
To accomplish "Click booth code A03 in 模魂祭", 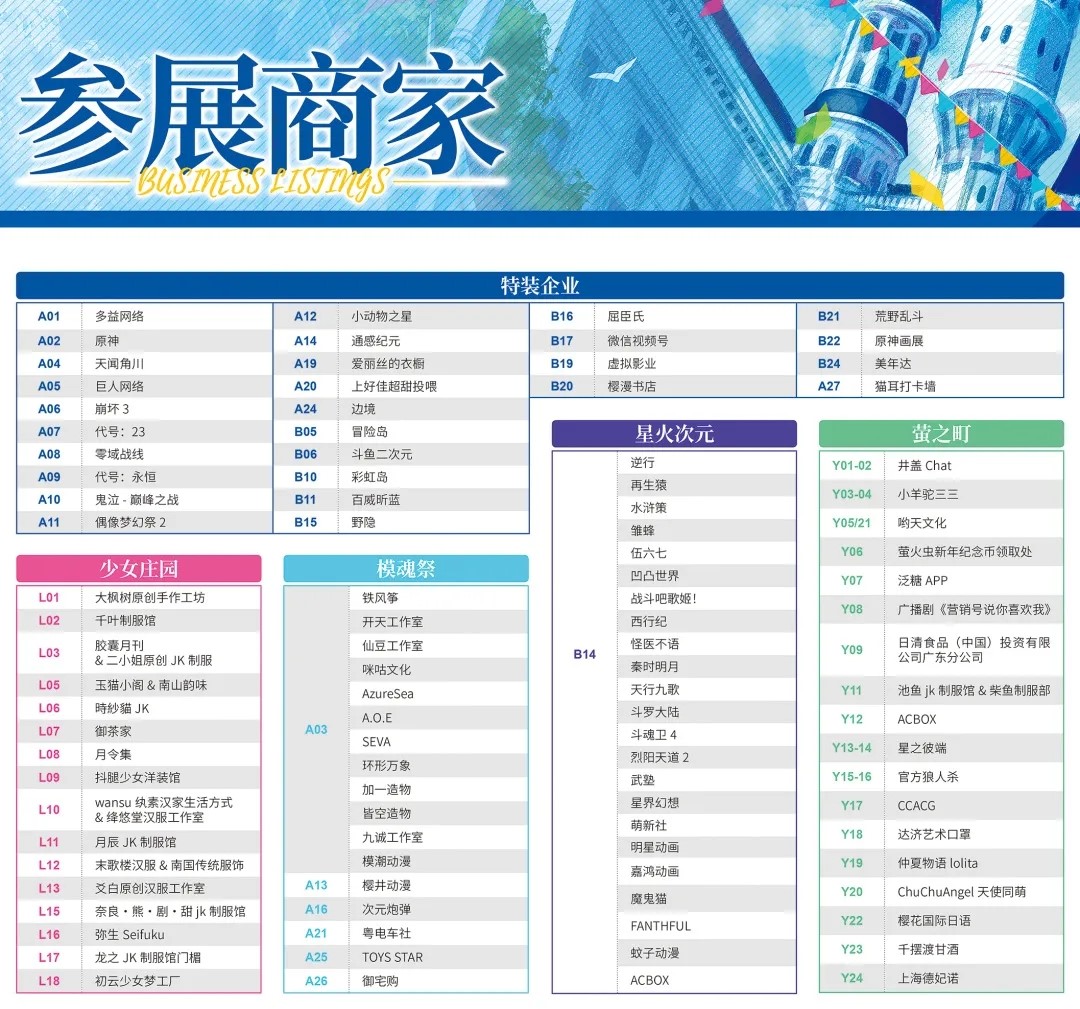I will [316, 729].
